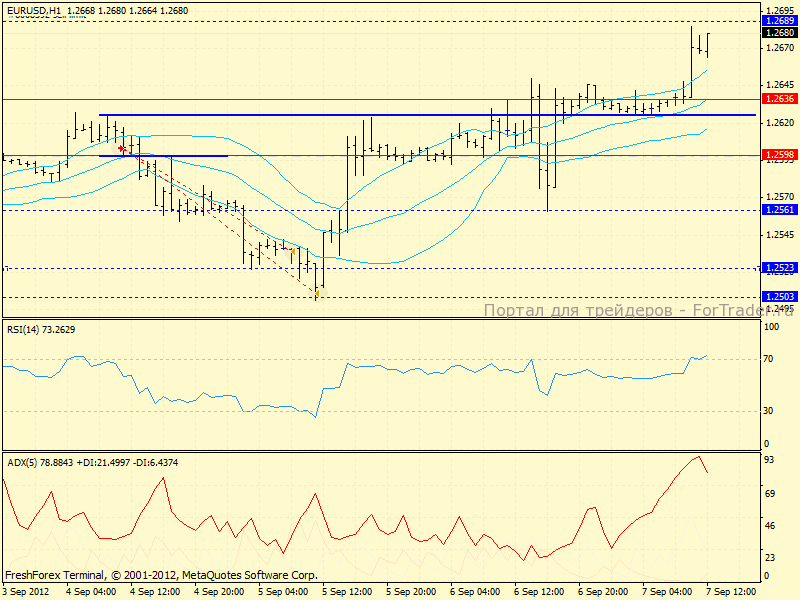
Task: Select the 1.2598 price level label
Action: coord(778,155)
